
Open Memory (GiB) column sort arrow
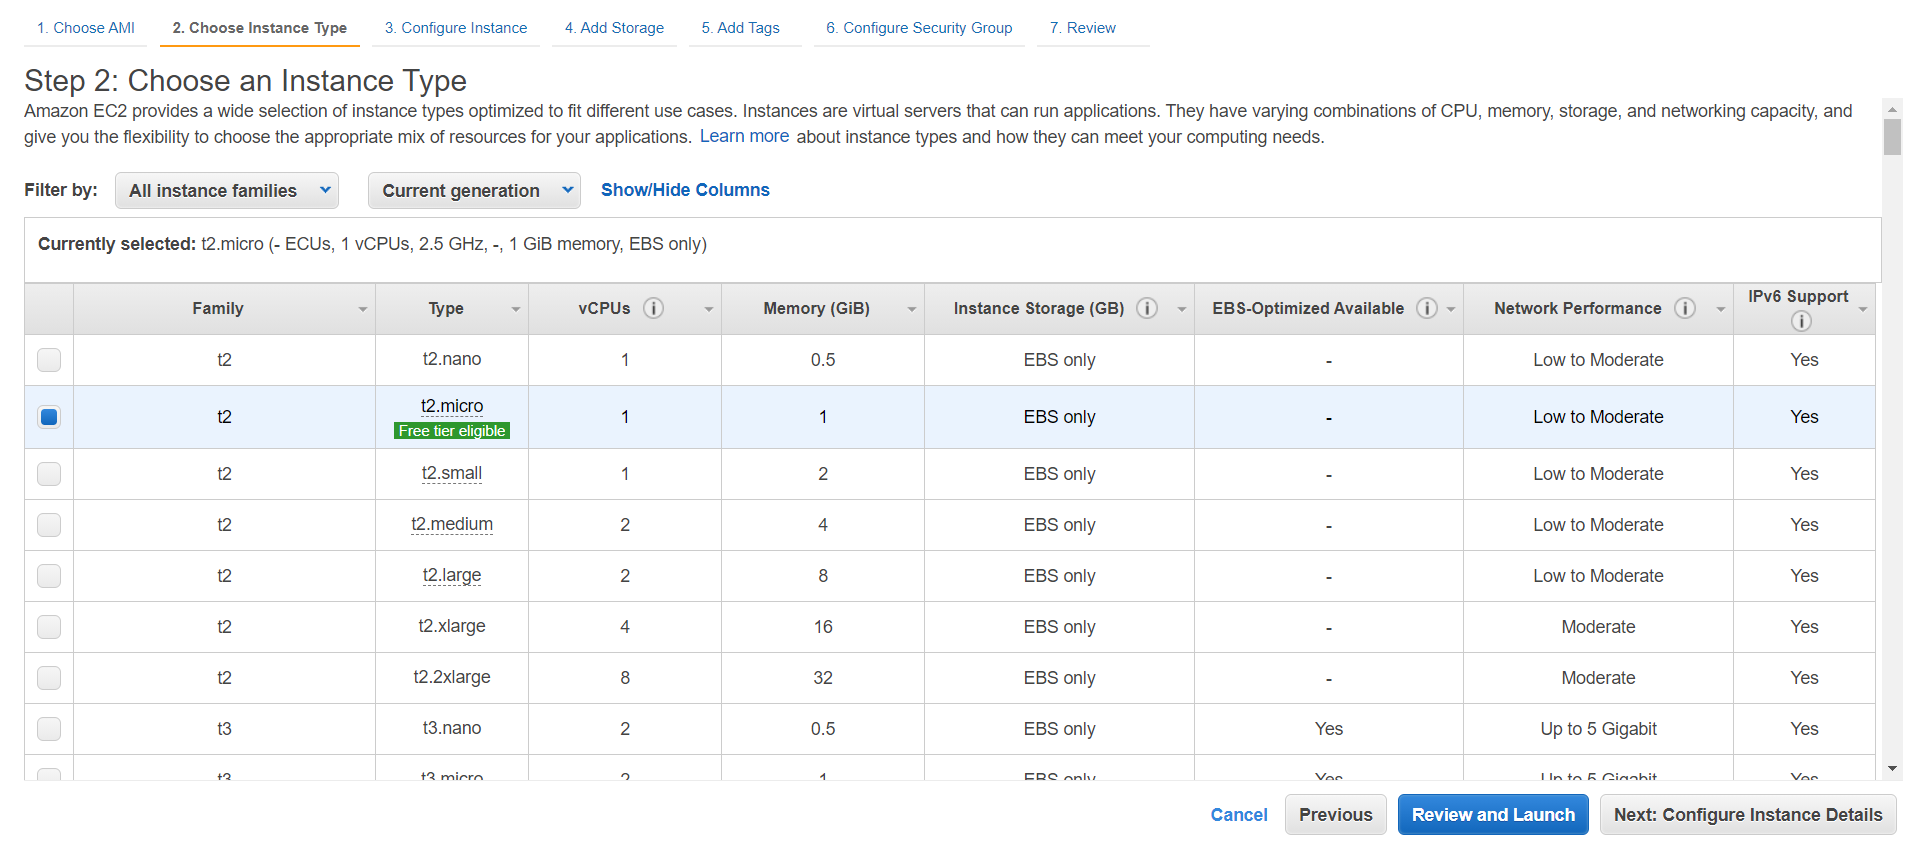(x=912, y=310)
